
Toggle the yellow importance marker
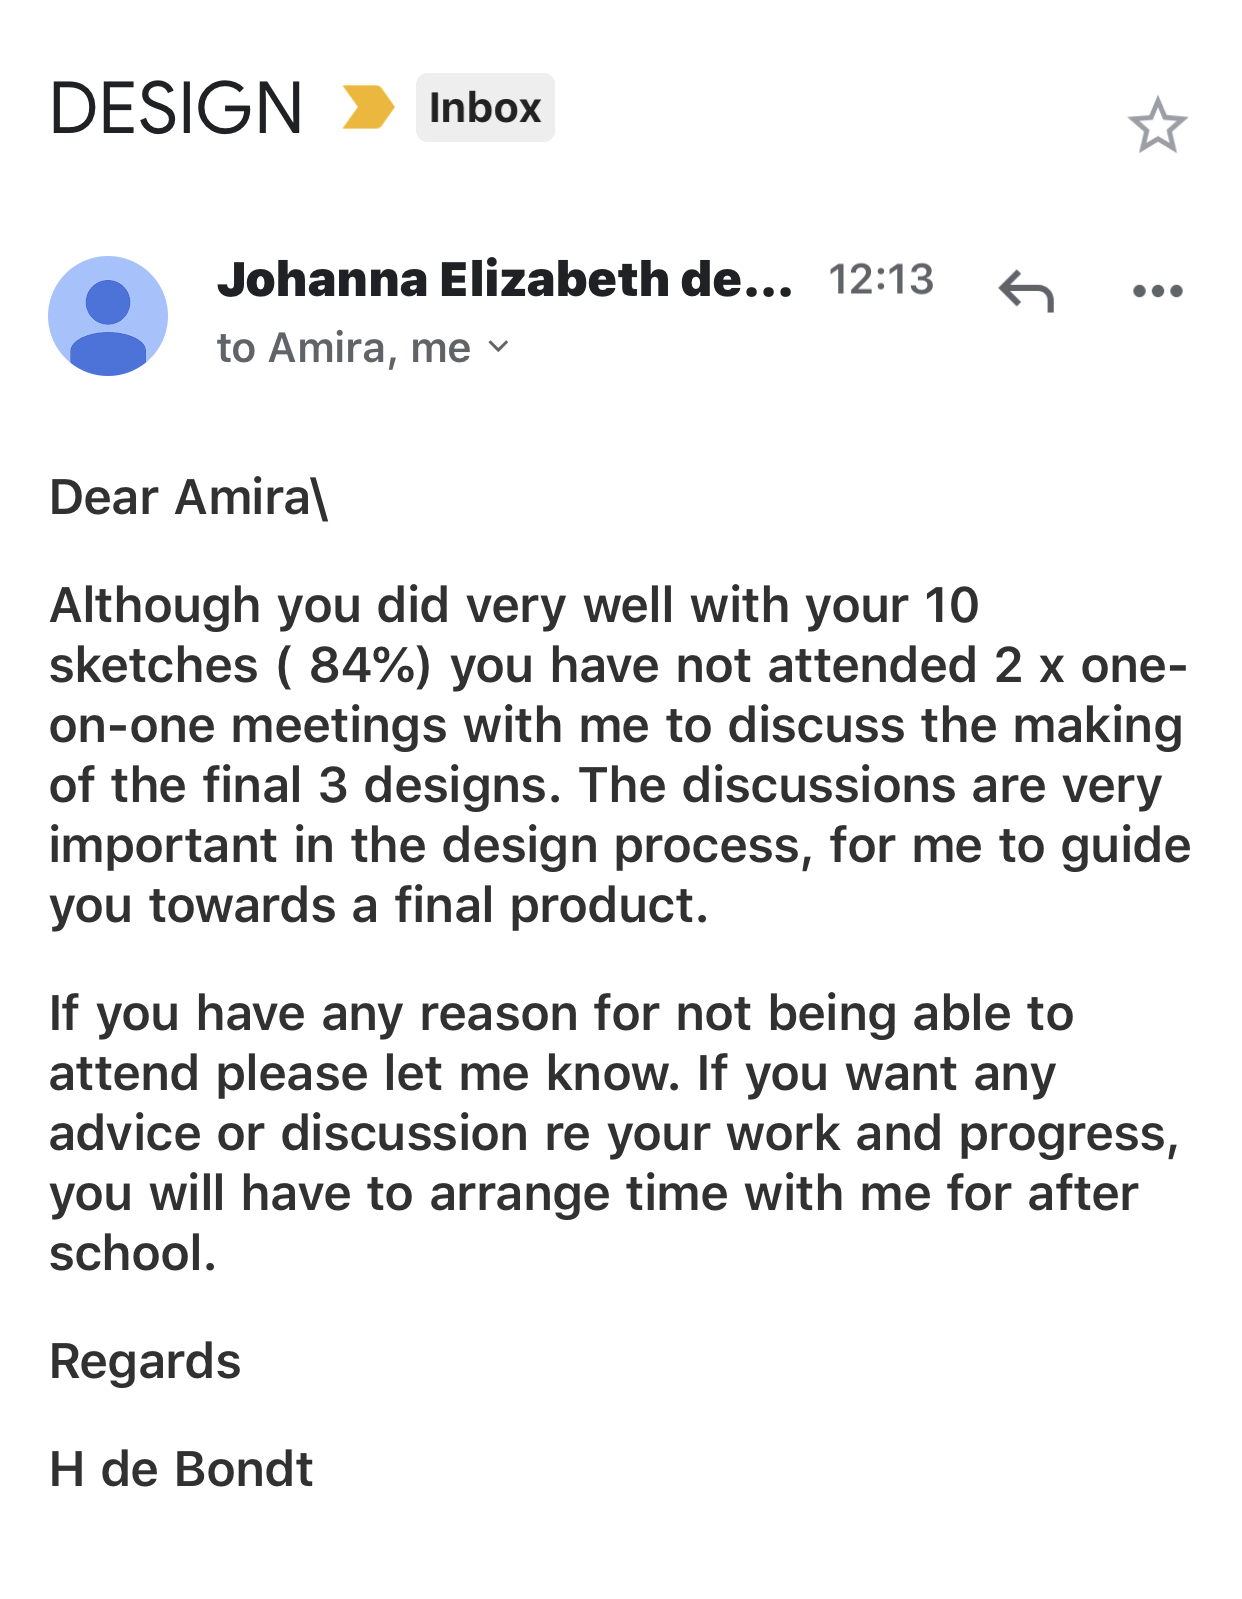click(367, 108)
